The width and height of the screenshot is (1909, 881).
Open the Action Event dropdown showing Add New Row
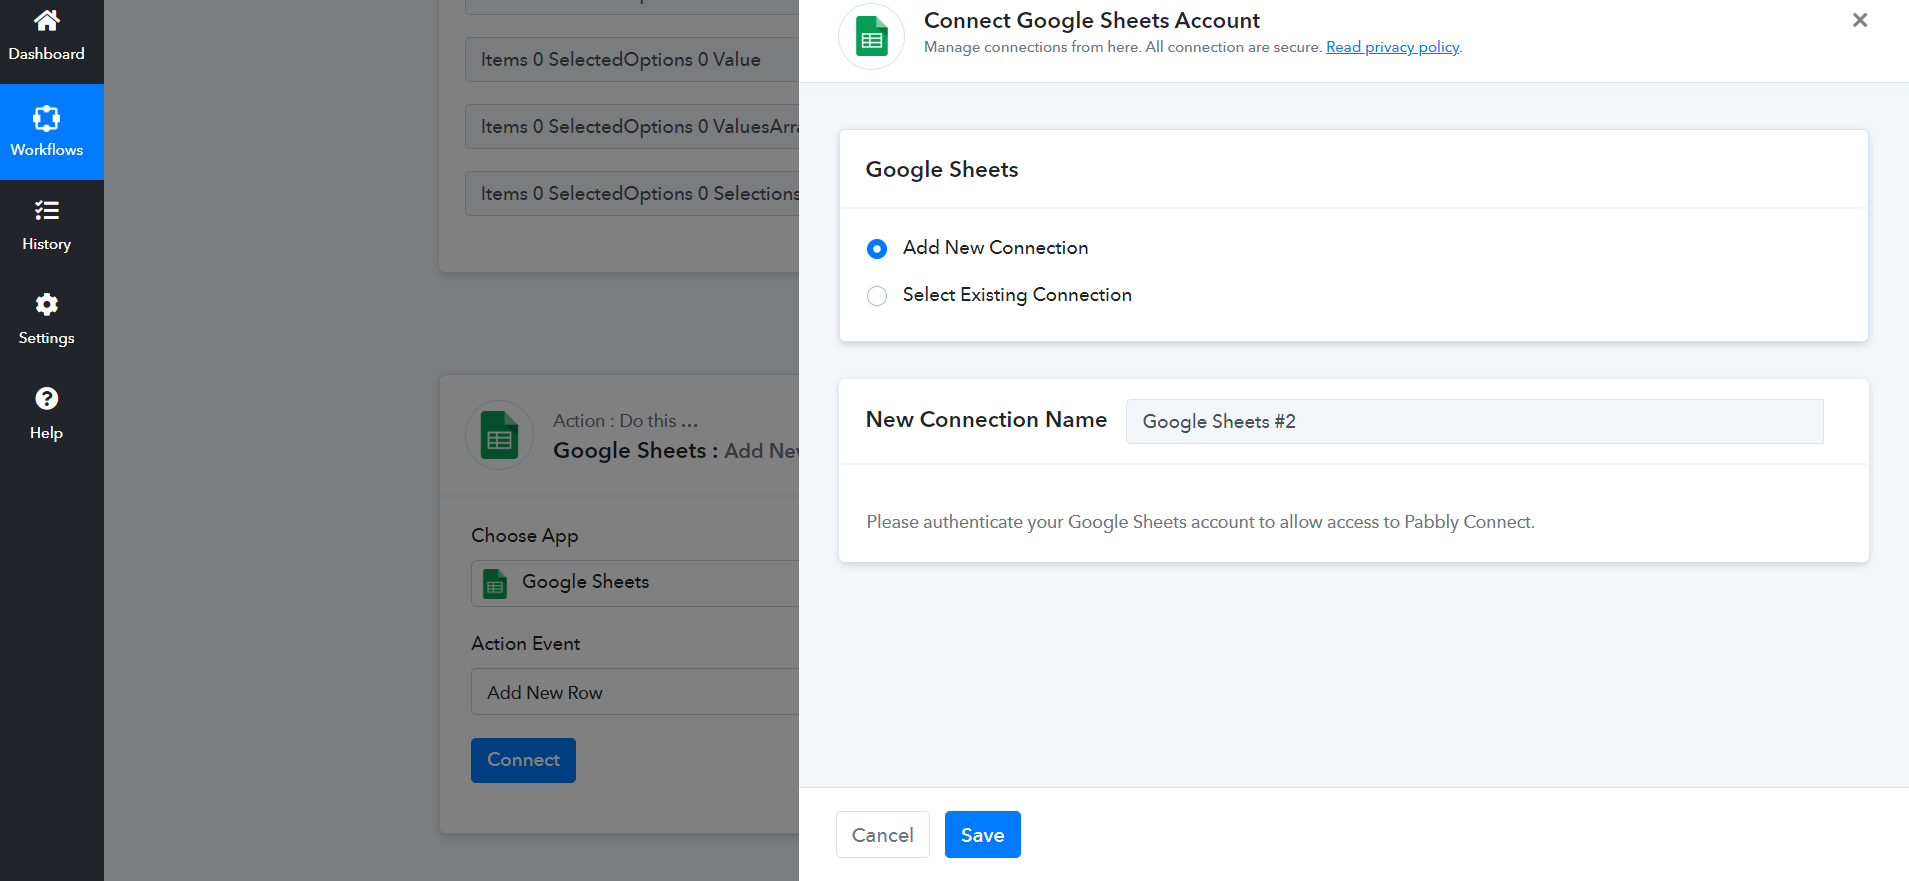point(635,692)
